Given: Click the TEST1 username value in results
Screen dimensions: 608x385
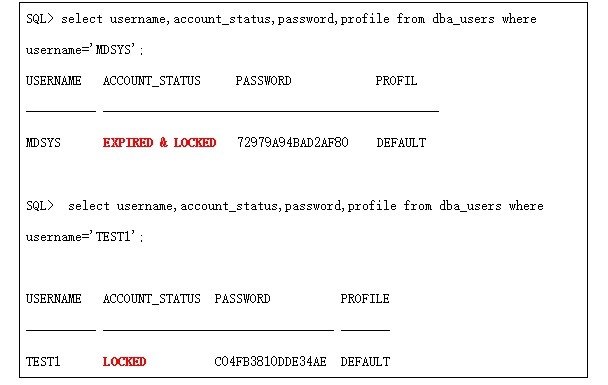Looking at the screenshot, I should pyautogui.click(x=43, y=362).
